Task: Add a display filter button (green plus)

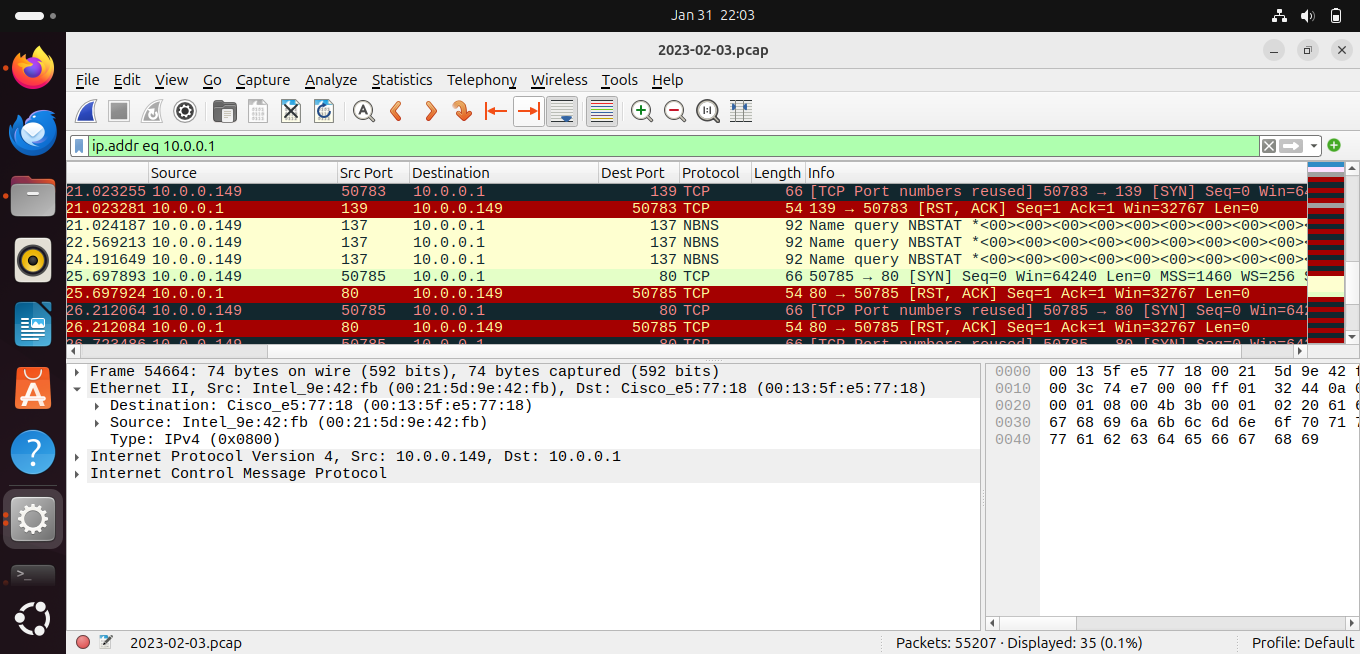Action: pyautogui.click(x=1334, y=146)
